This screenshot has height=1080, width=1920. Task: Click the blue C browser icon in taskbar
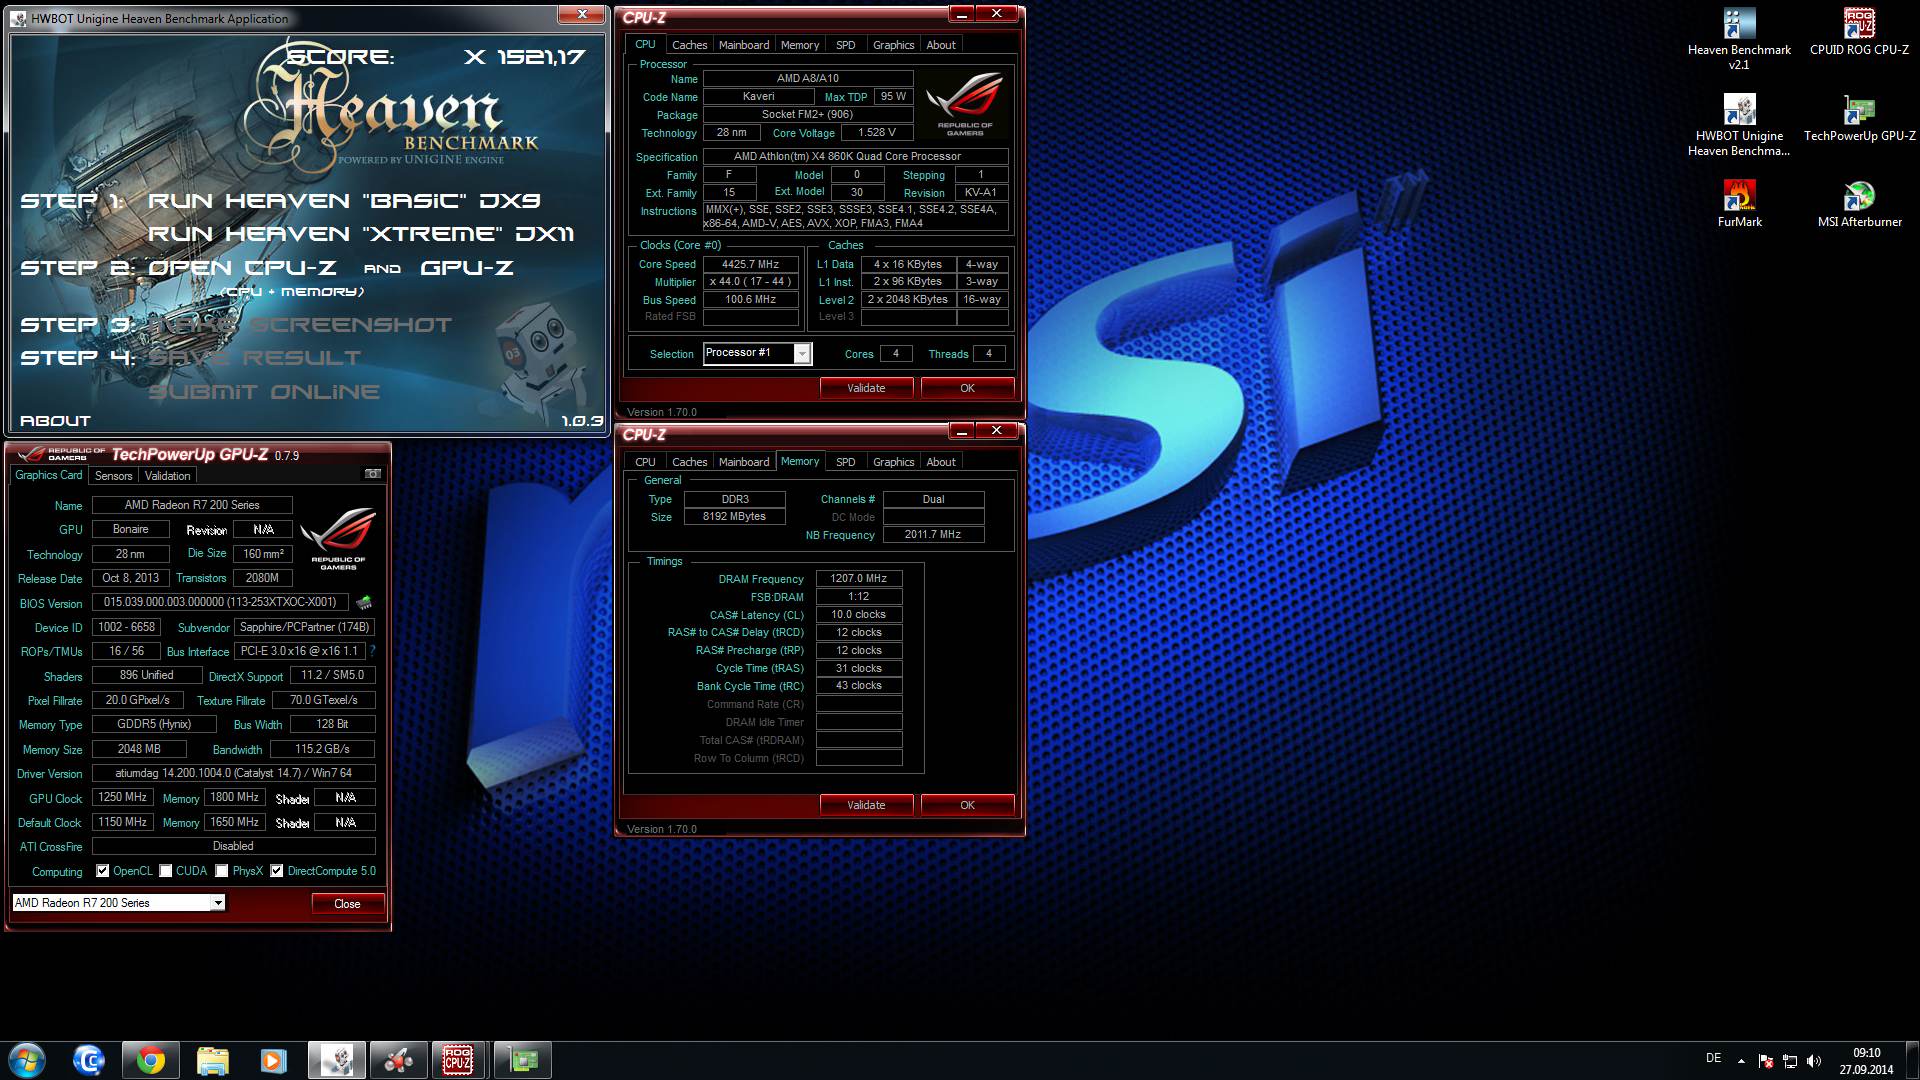tap(89, 1060)
